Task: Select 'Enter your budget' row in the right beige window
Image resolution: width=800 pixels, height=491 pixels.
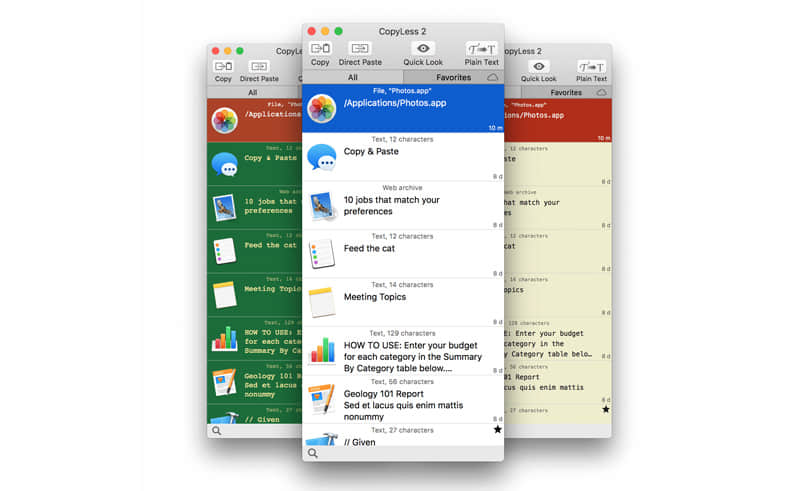Action: point(558,338)
